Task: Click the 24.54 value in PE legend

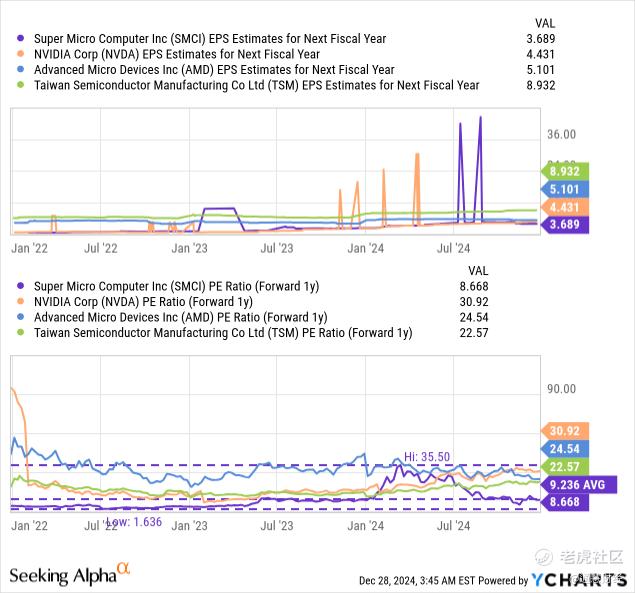Action: (474, 317)
